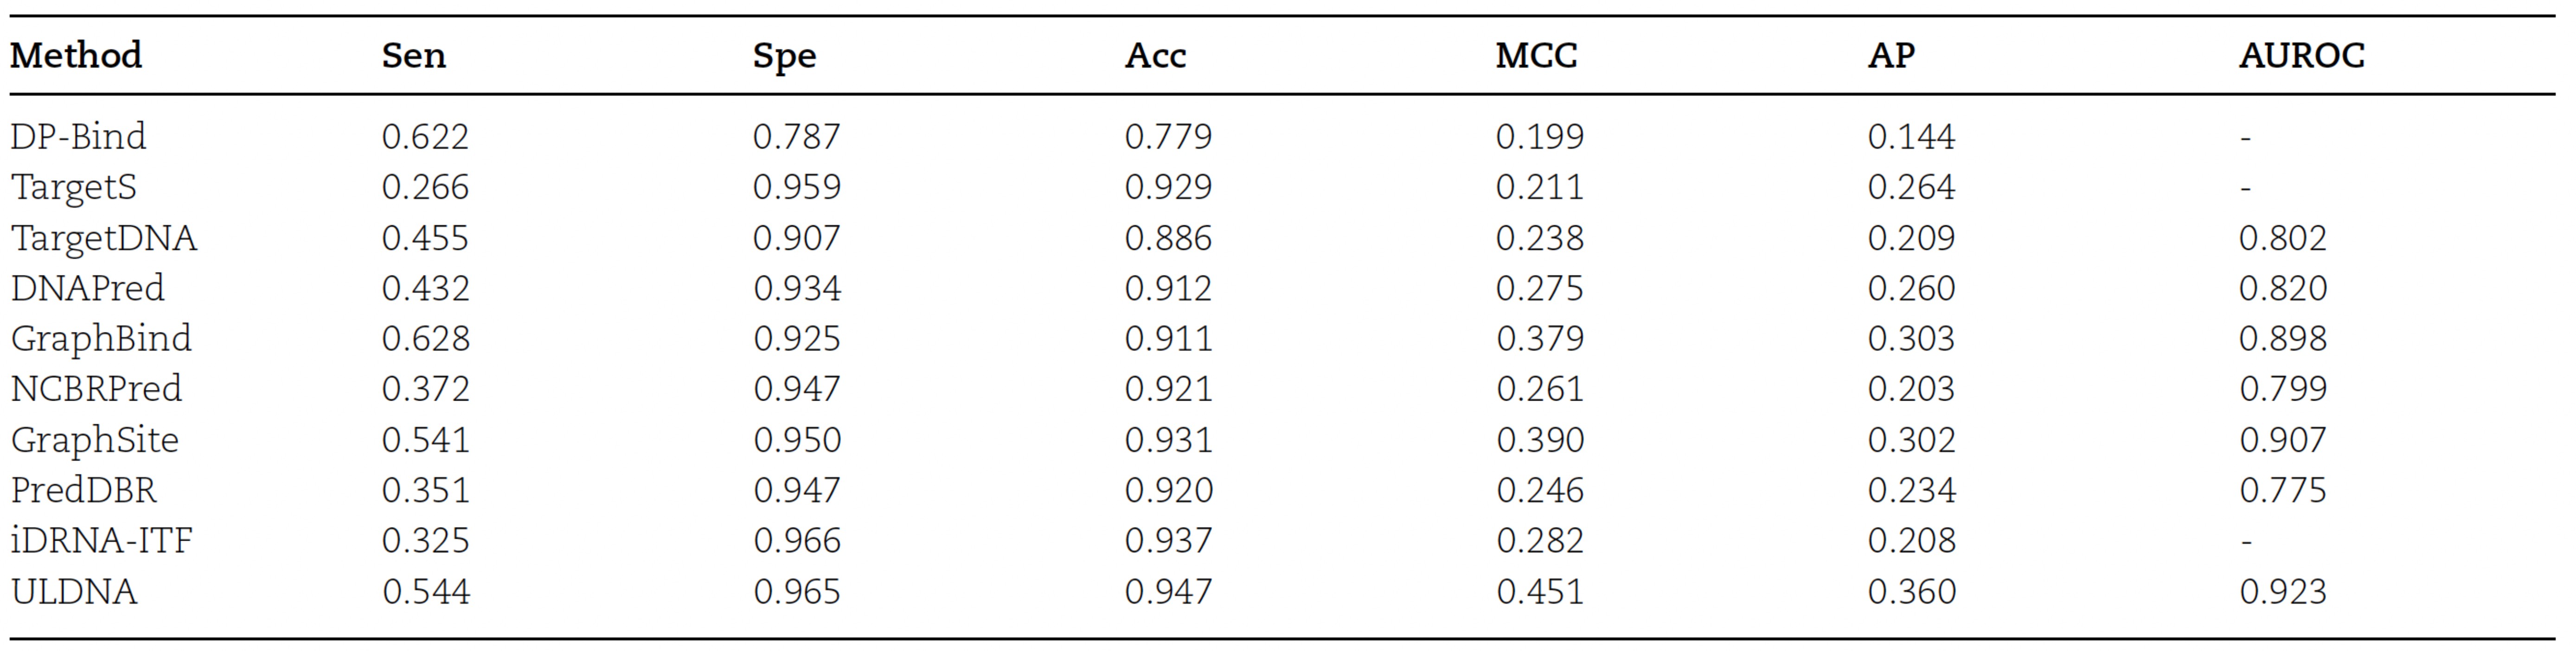Select the DP-Bind method name
The image size is (2576, 651).
click(78, 136)
